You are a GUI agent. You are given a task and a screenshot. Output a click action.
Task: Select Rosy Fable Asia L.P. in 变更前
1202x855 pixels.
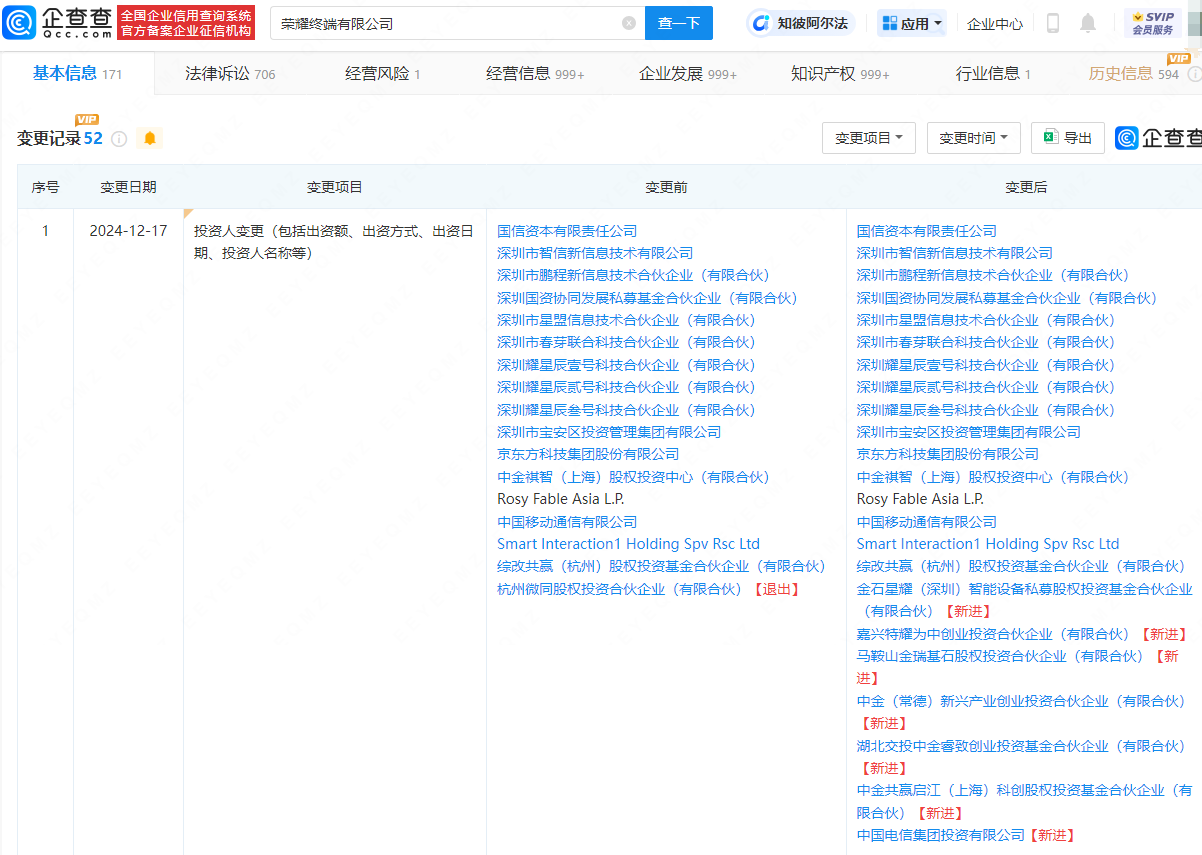[561, 499]
